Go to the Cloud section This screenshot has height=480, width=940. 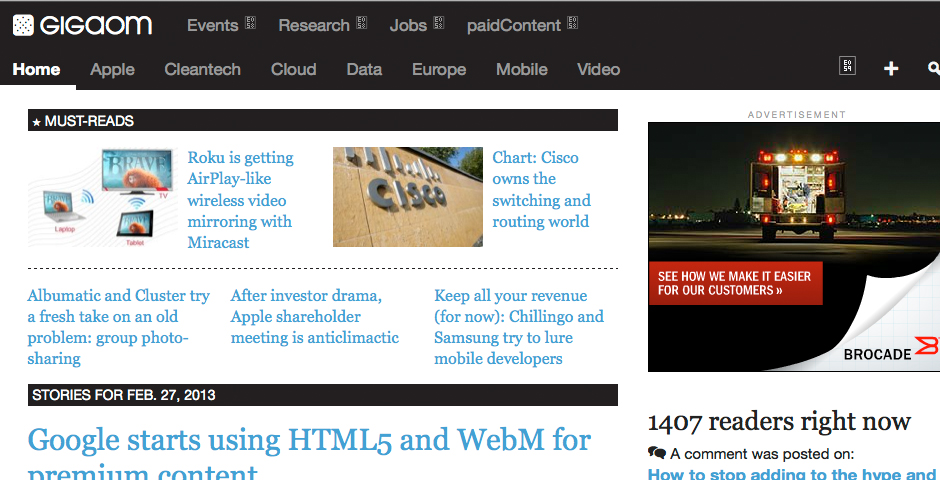293,70
